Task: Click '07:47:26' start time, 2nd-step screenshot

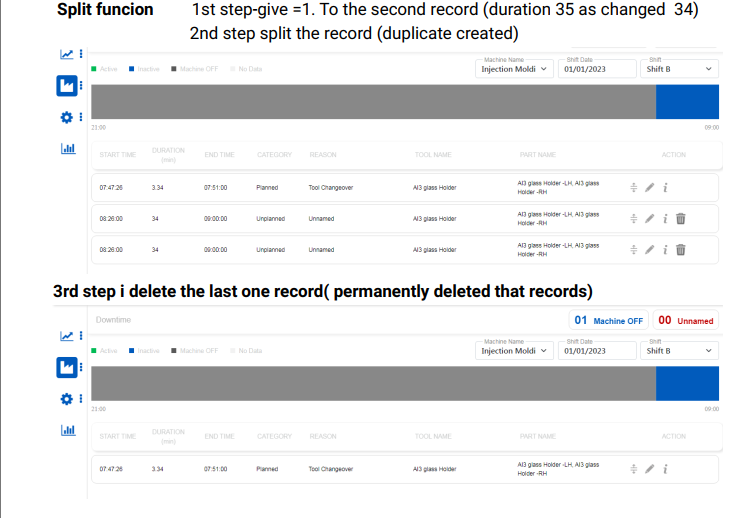Action: 111,188
